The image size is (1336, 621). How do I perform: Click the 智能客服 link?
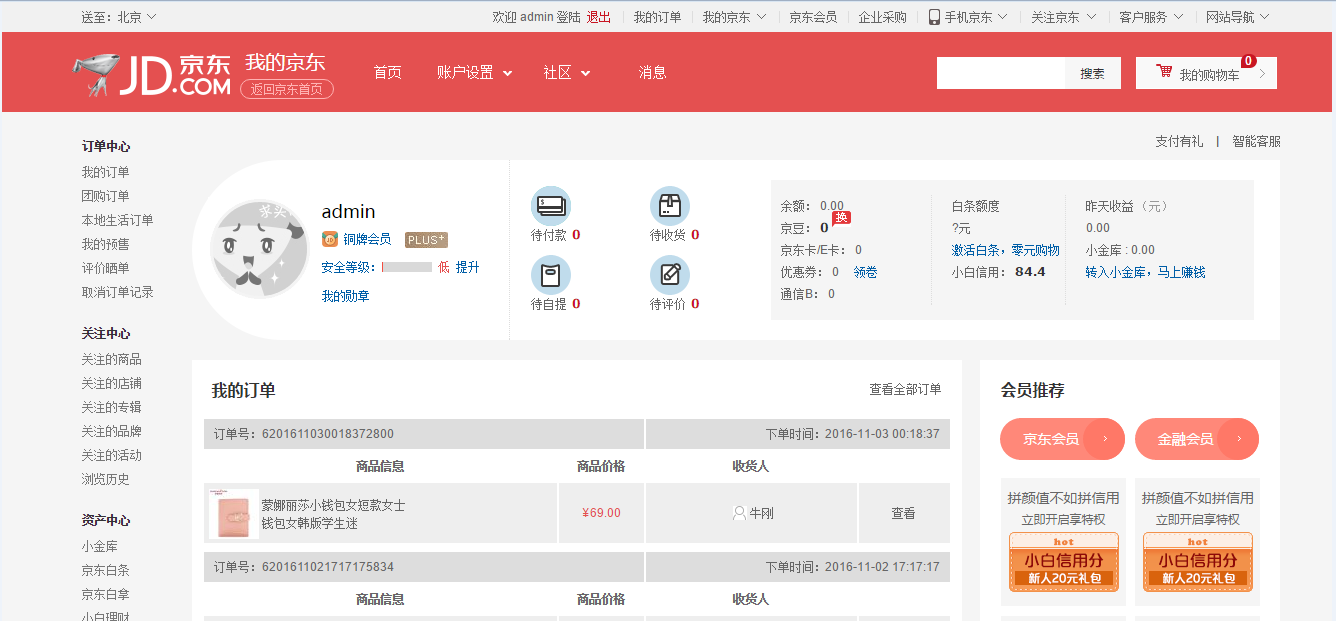[1256, 141]
